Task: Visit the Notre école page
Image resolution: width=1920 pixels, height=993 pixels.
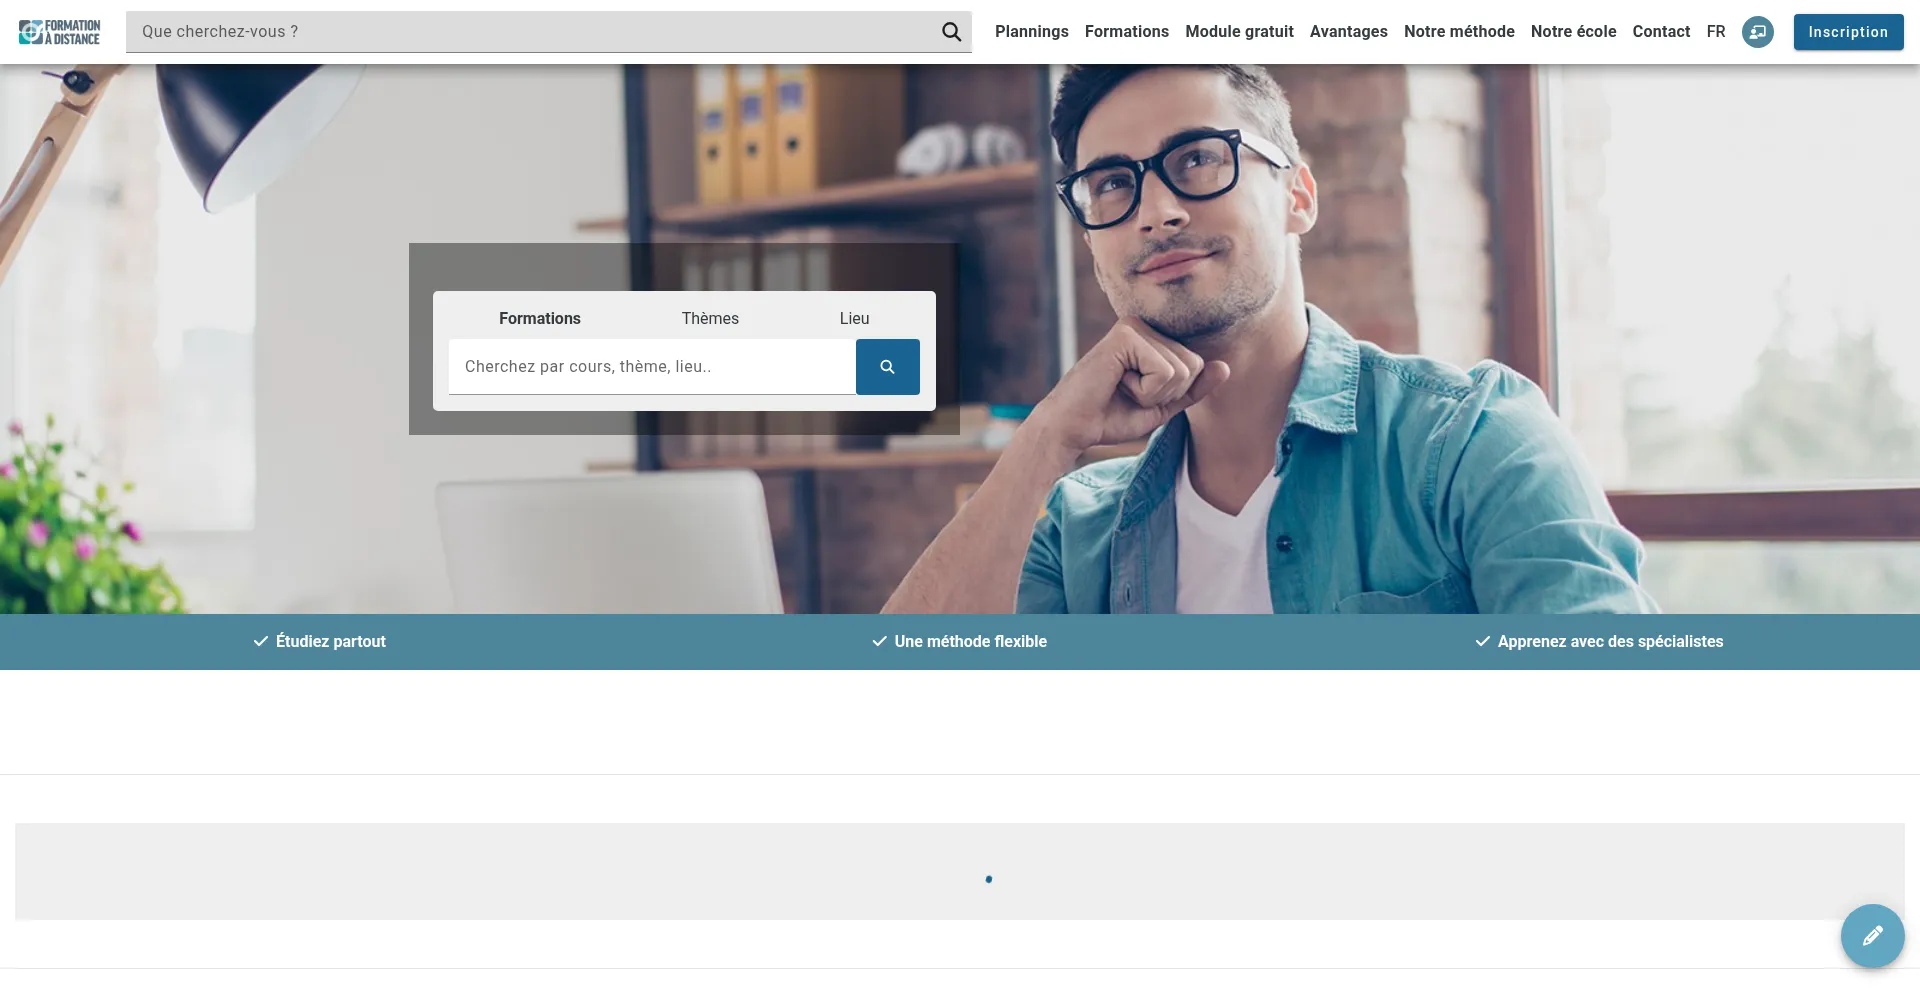Action: tap(1573, 32)
